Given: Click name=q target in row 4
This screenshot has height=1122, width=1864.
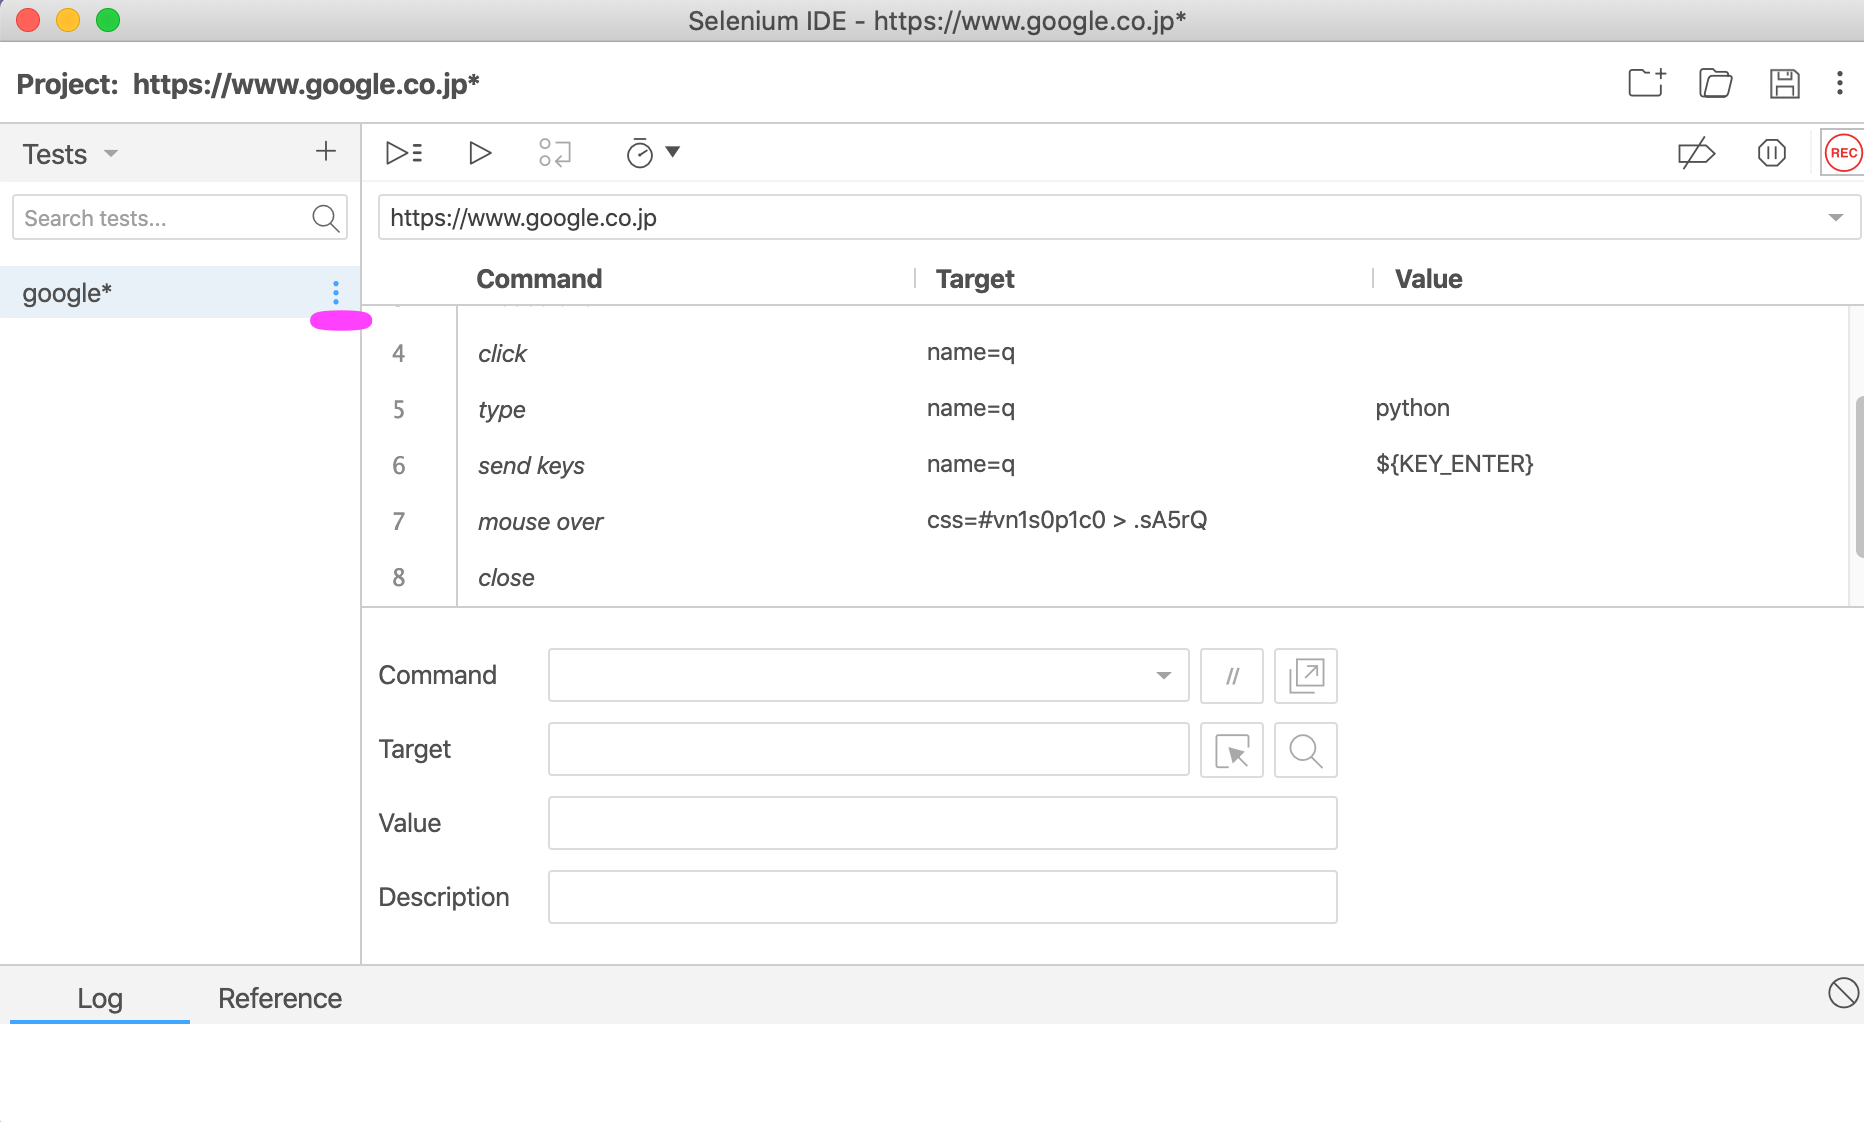Looking at the screenshot, I should coord(971,352).
